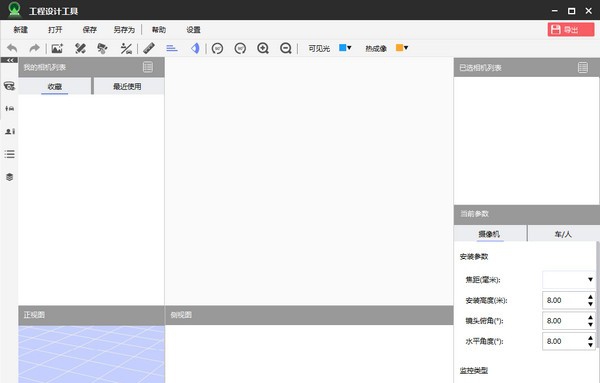Decrease 安装高度 with down arrow
The height and width of the screenshot is (383, 600).
point(590,304)
